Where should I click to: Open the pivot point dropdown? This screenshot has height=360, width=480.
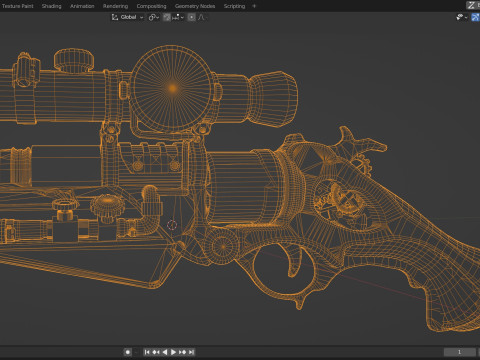pyautogui.click(x=154, y=17)
